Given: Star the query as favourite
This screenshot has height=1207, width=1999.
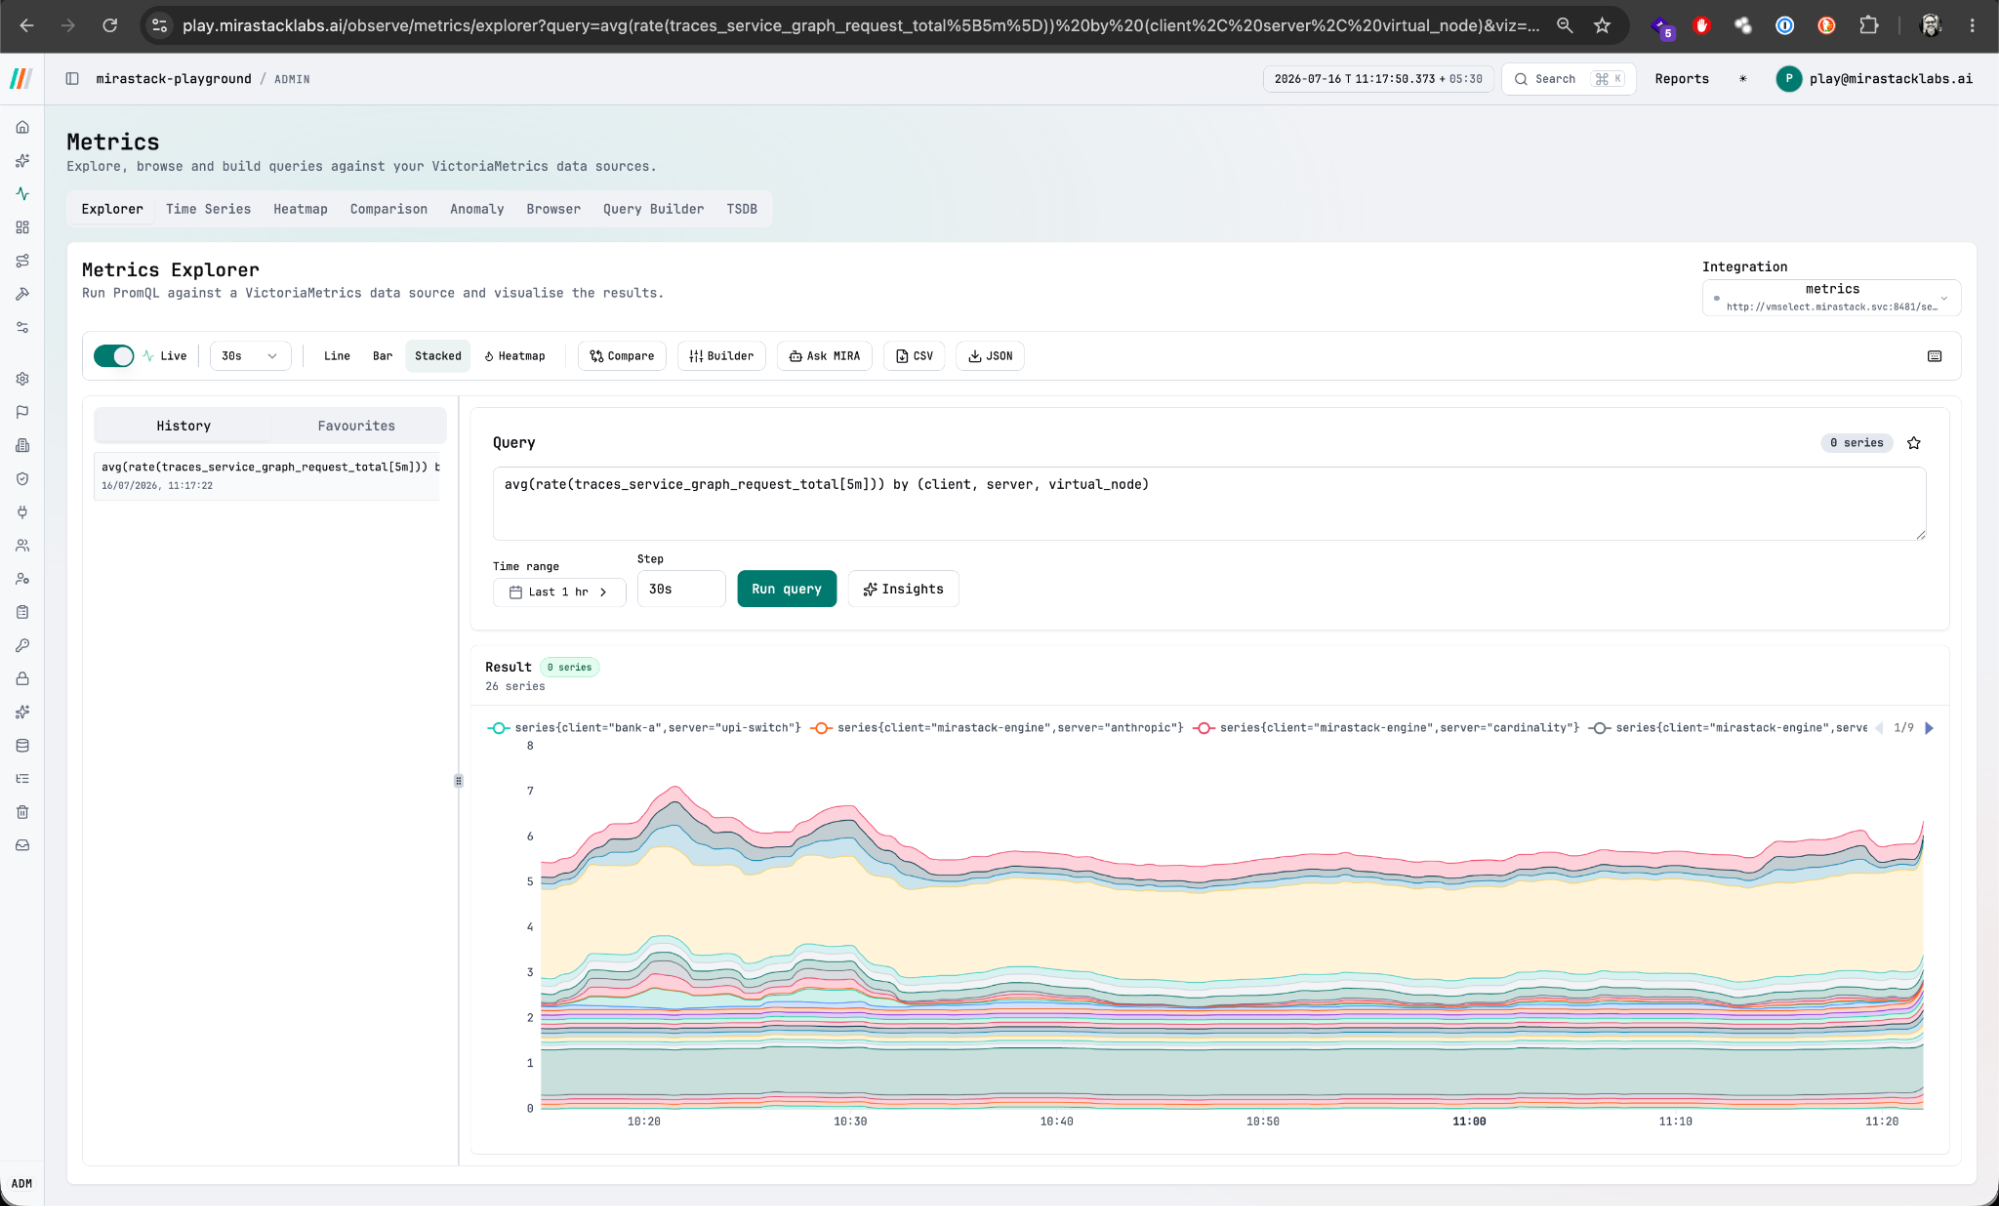Looking at the screenshot, I should point(1913,443).
